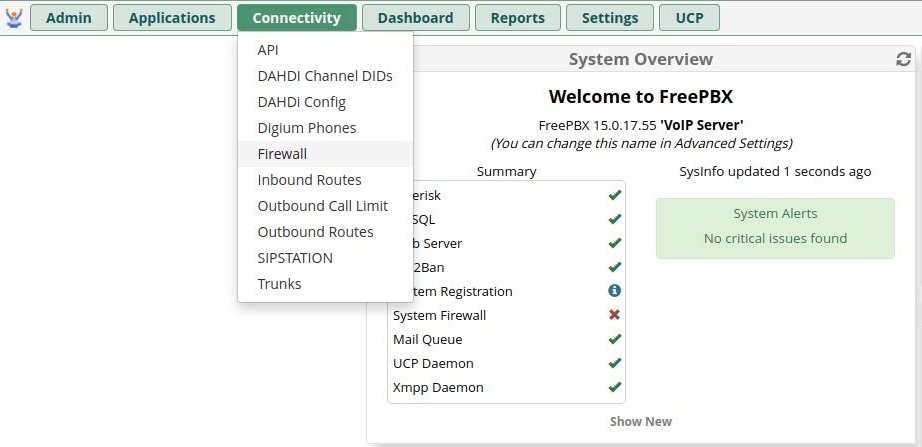
Task: Click the red X beside System Firewall
Action: (x=615, y=315)
